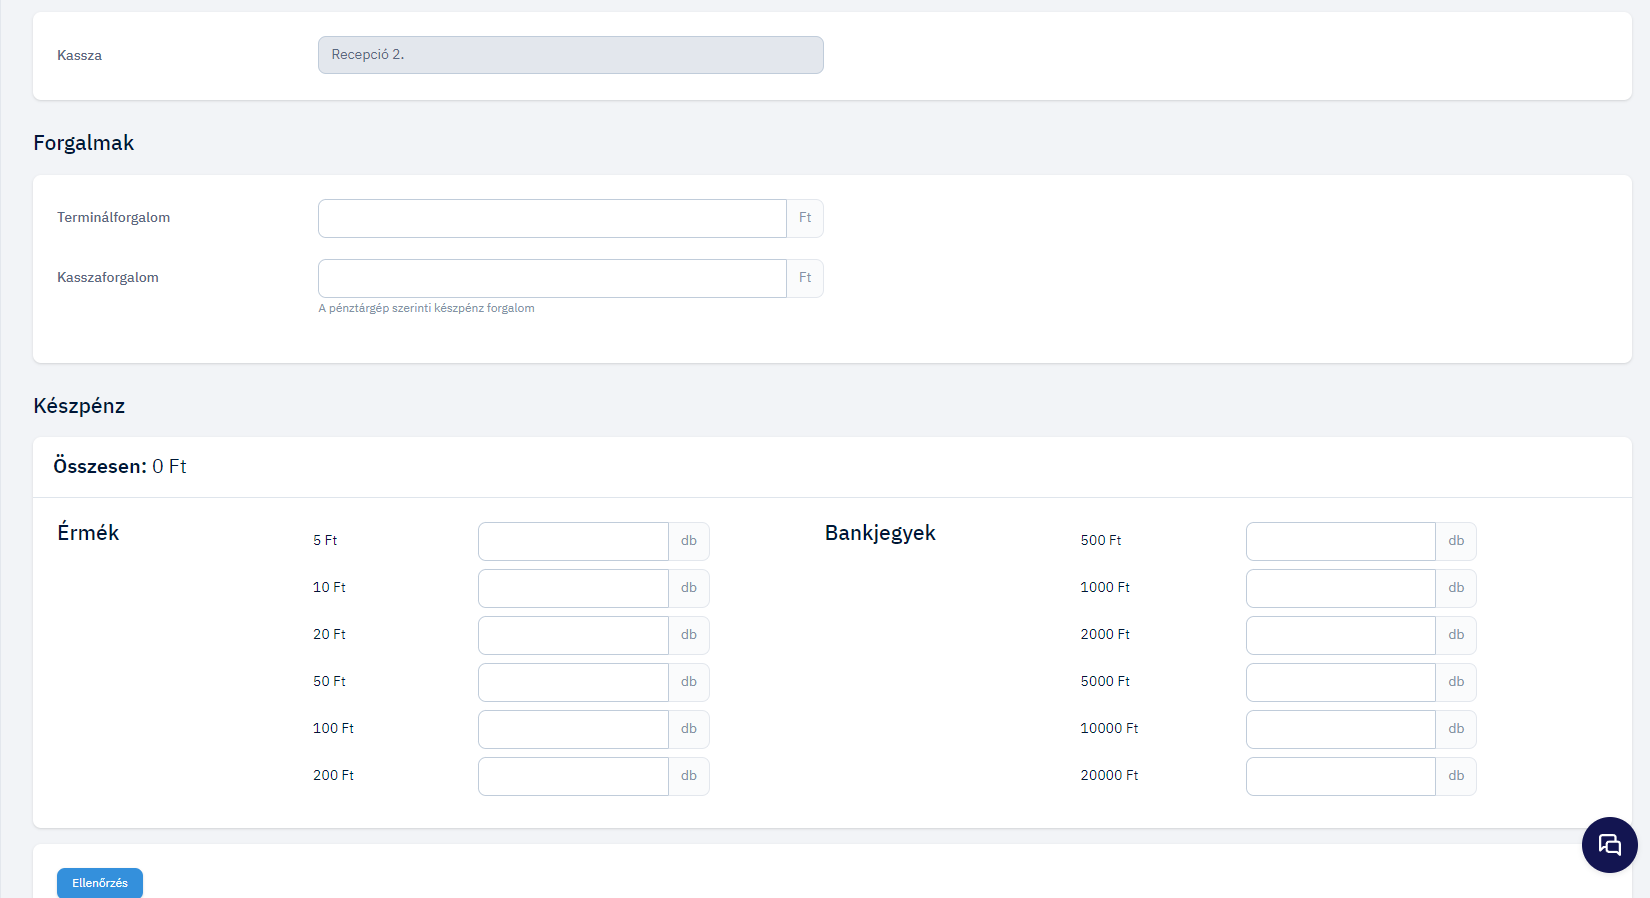Click the 10000 Ft denomination label
Viewport: 1650px width, 898px height.
click(1109, 728)
